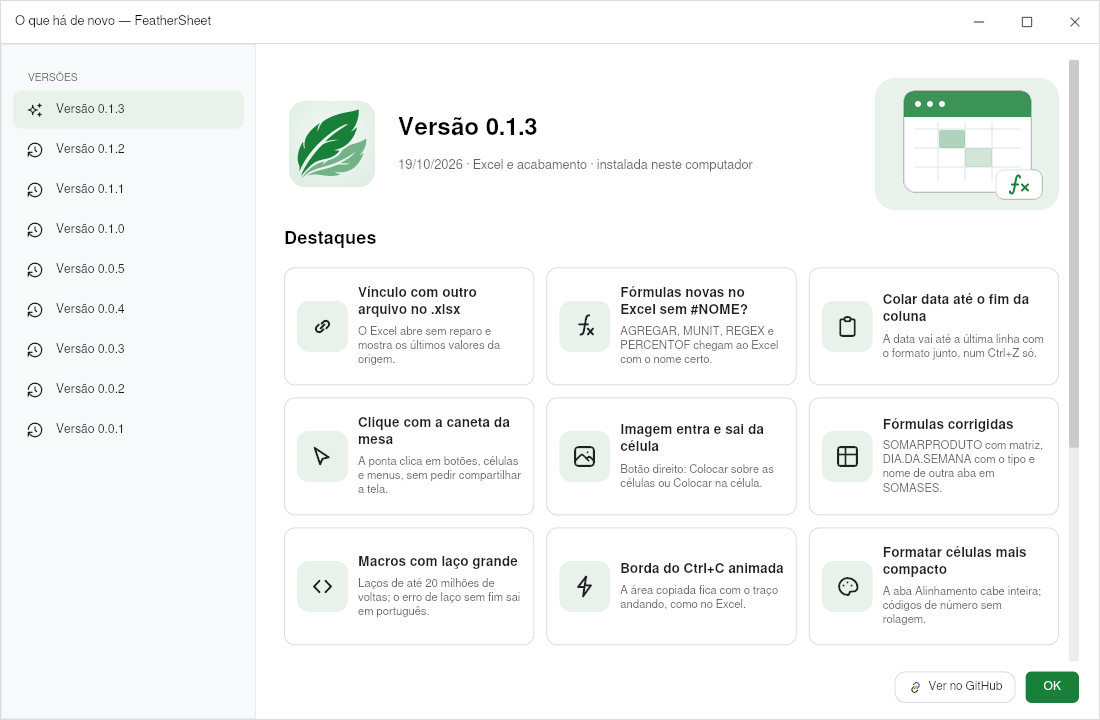Select Versão 0.0.5 in the sidebar

point(128,269)
